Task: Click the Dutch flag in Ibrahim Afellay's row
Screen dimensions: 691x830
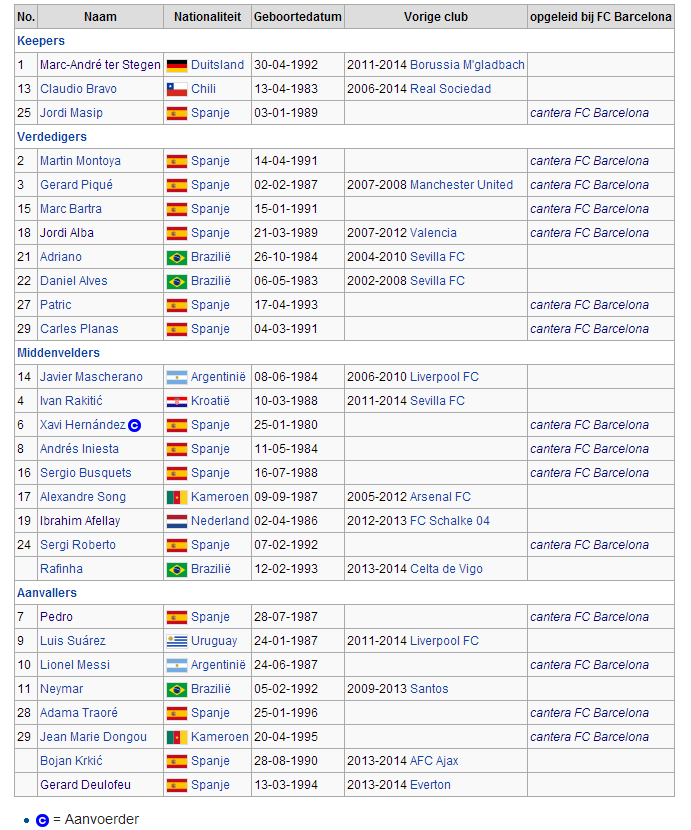Action: [177, 521]
